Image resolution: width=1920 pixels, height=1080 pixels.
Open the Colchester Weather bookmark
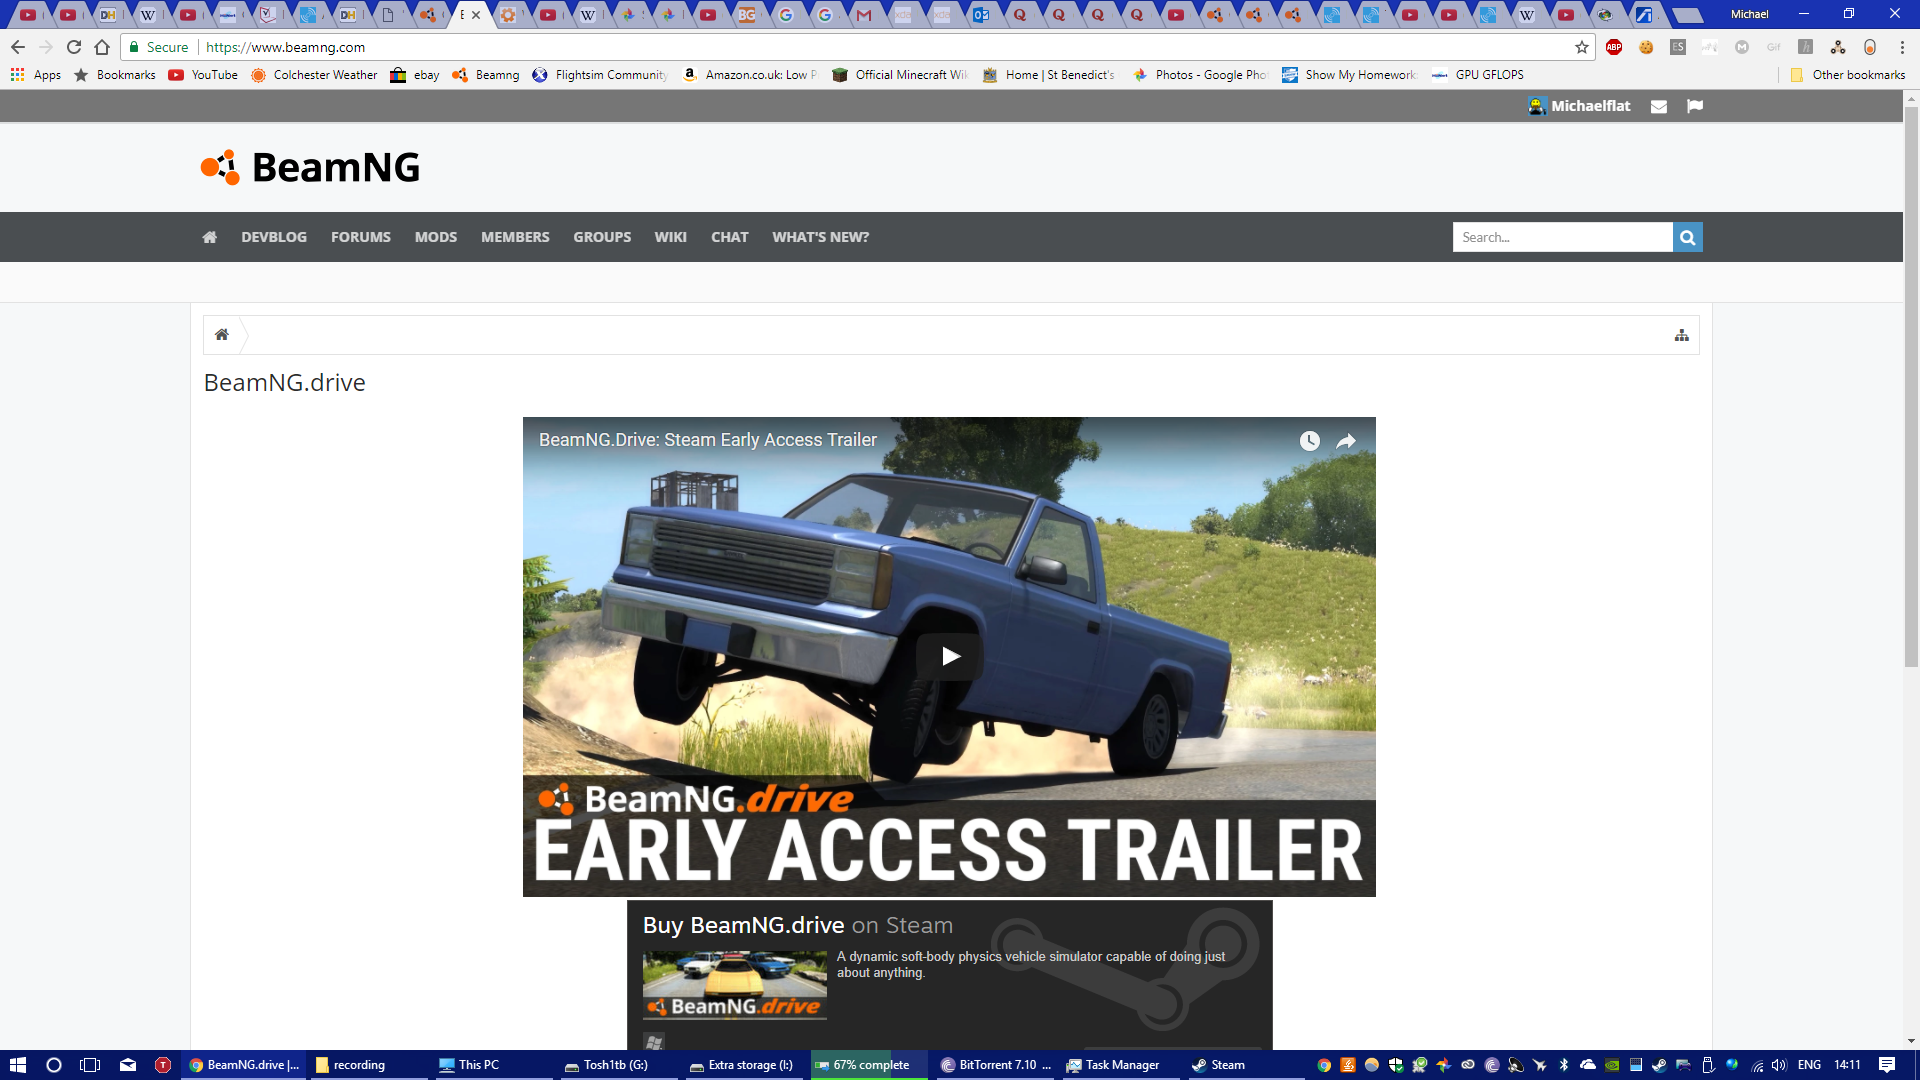[x=315, y=75]
